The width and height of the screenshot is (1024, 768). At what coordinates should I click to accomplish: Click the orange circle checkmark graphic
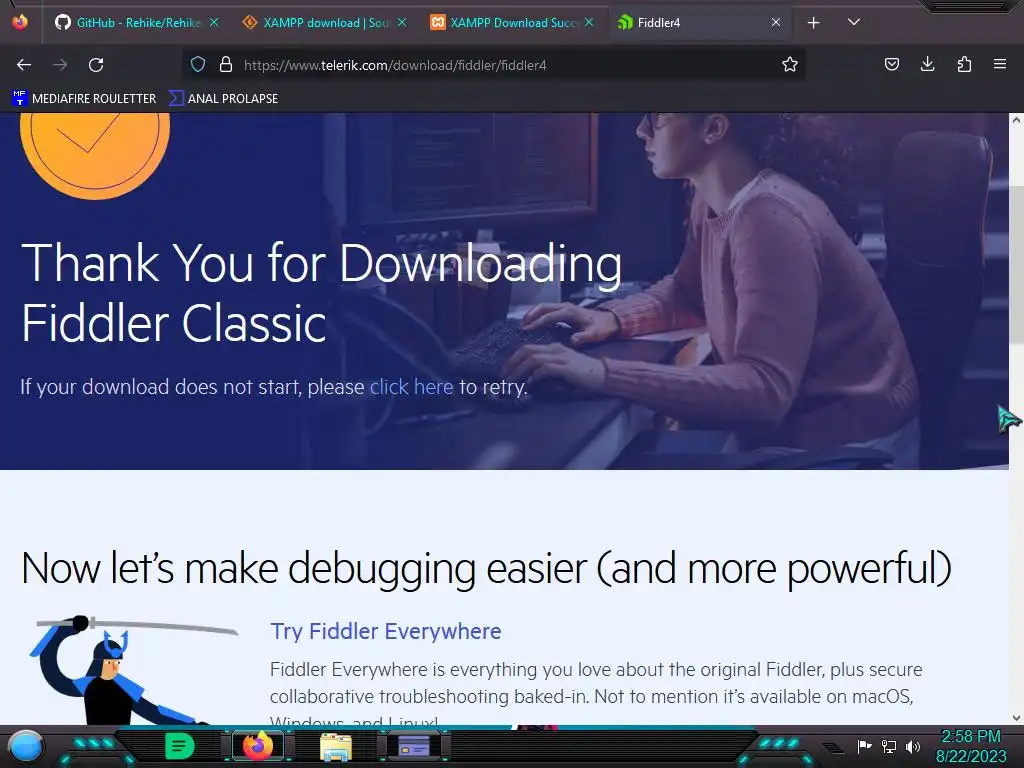point(95,155)
